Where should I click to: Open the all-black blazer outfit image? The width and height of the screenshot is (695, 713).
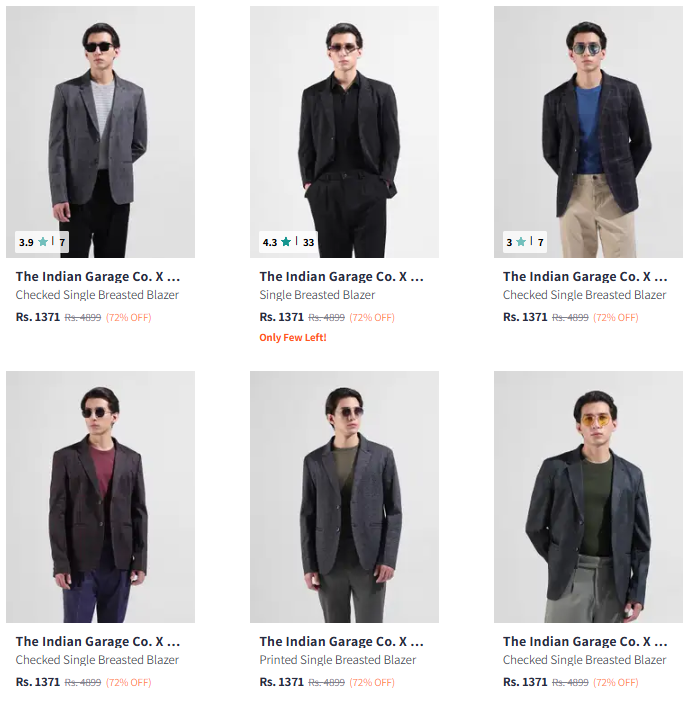coord(344,130)
